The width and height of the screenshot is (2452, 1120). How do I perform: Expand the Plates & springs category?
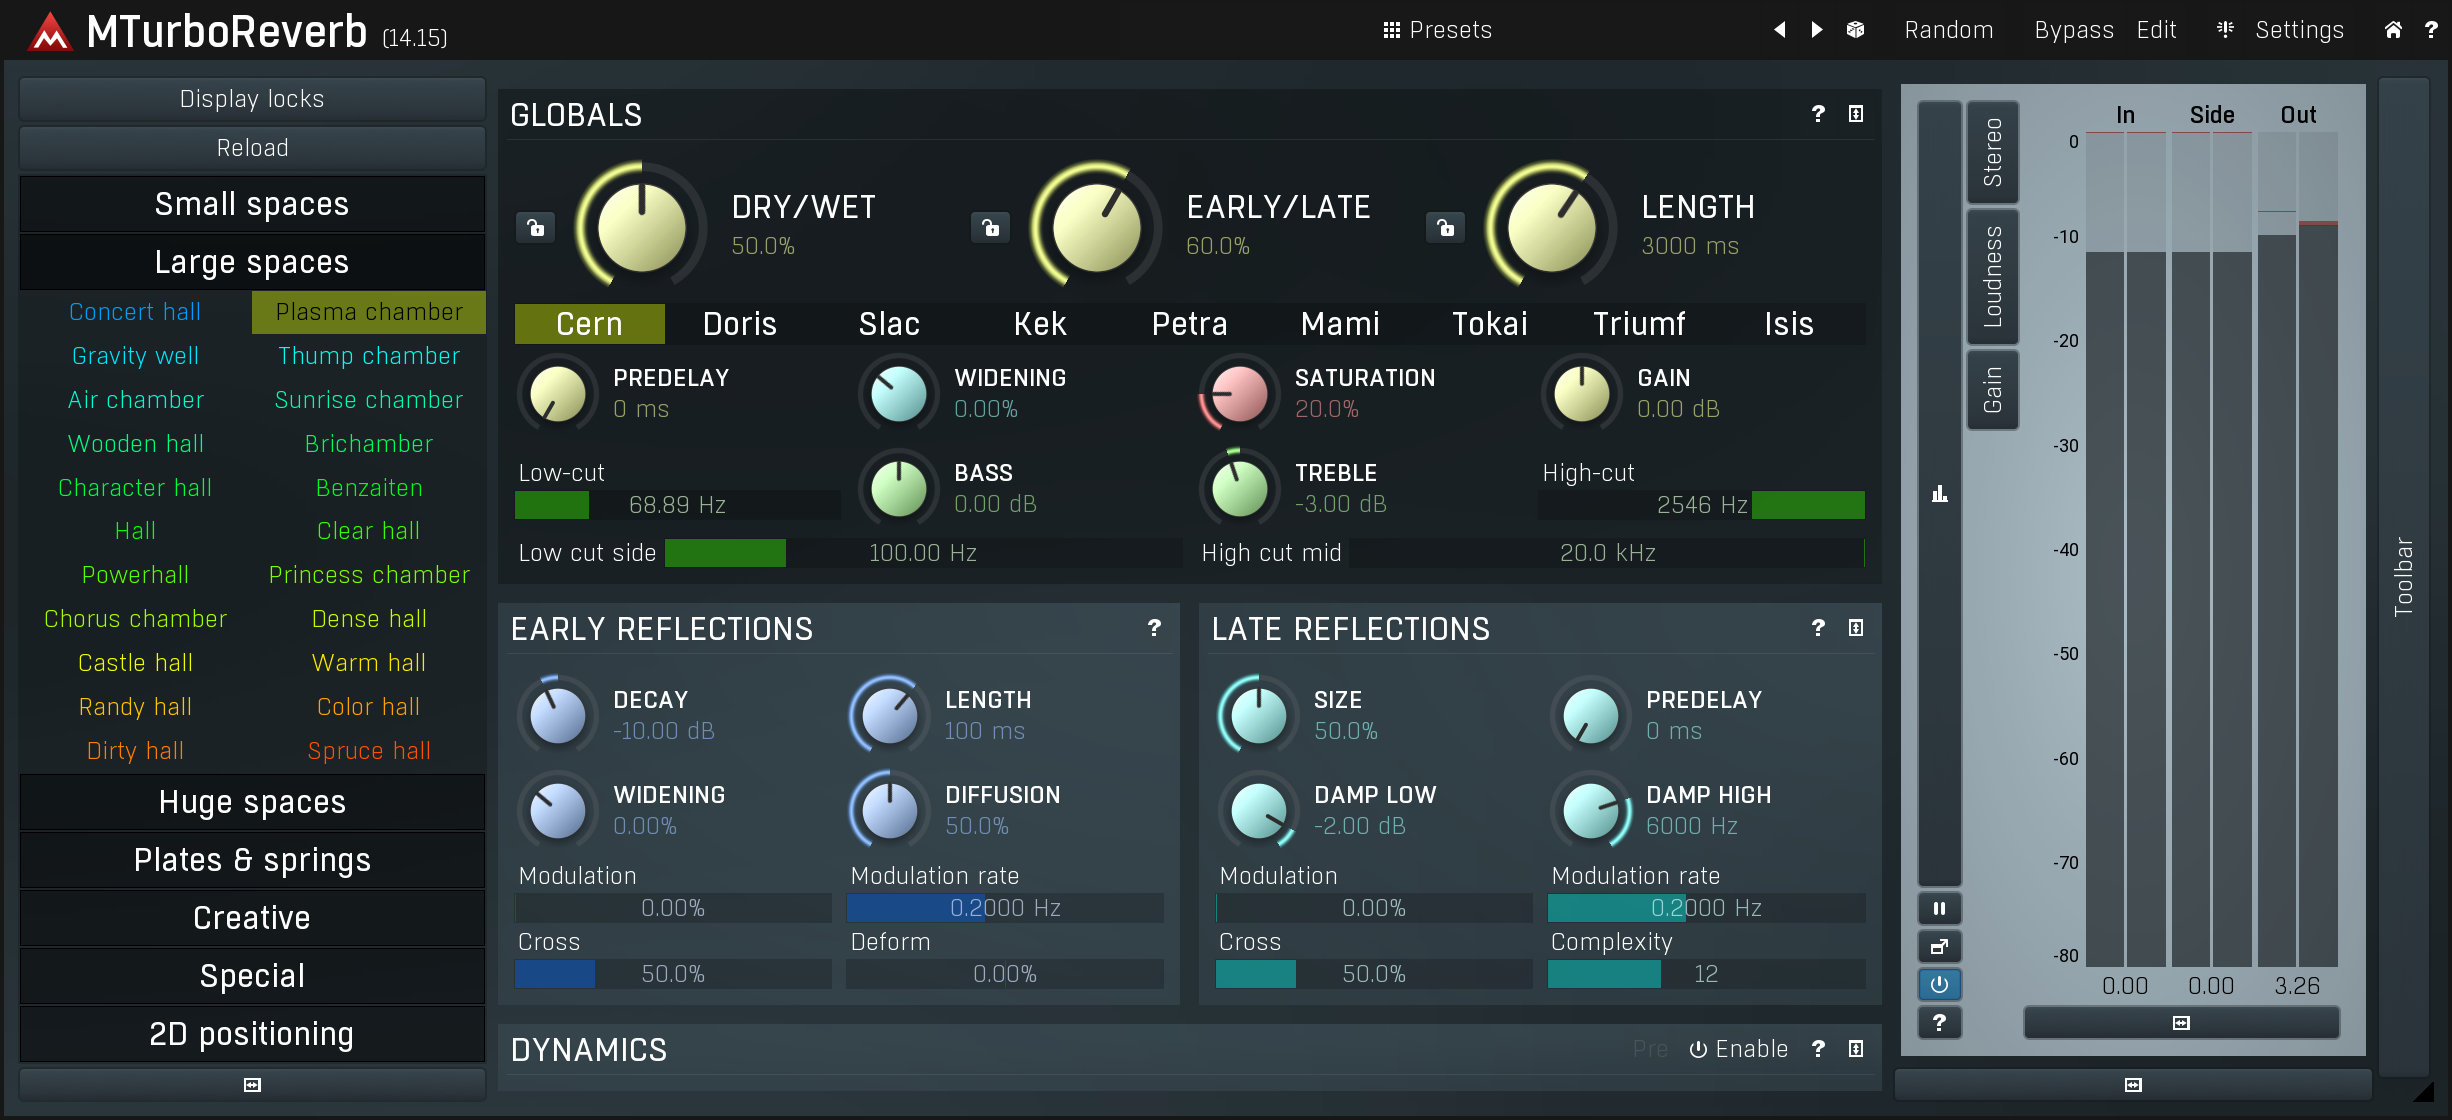point(252,860)
